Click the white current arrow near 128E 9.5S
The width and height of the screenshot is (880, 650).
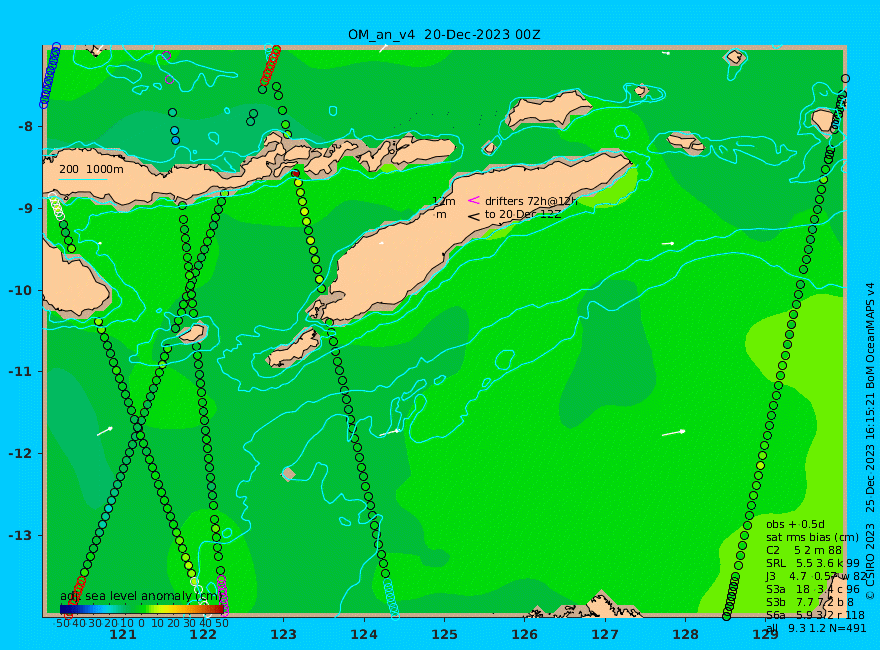(668, 244)
